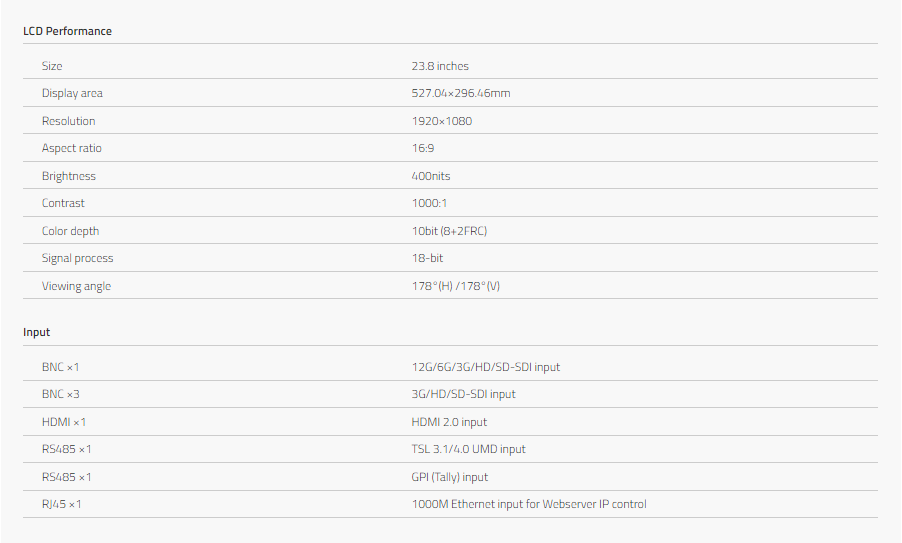This screenshot has width=902, height=543.
Task: Click the TSL 3.1/4.0 UMD input text
Action: (468, 449)
